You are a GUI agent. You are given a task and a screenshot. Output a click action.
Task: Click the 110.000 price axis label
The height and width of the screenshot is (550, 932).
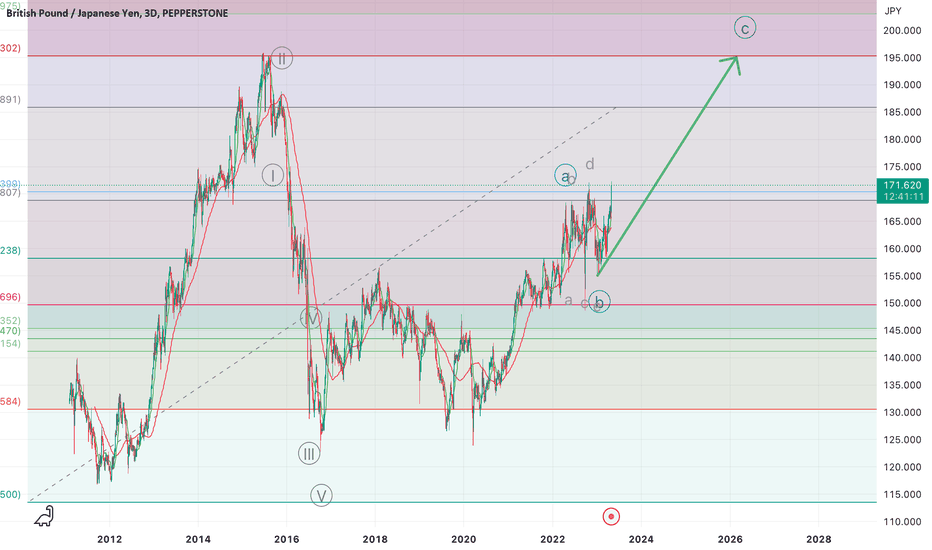902,521
